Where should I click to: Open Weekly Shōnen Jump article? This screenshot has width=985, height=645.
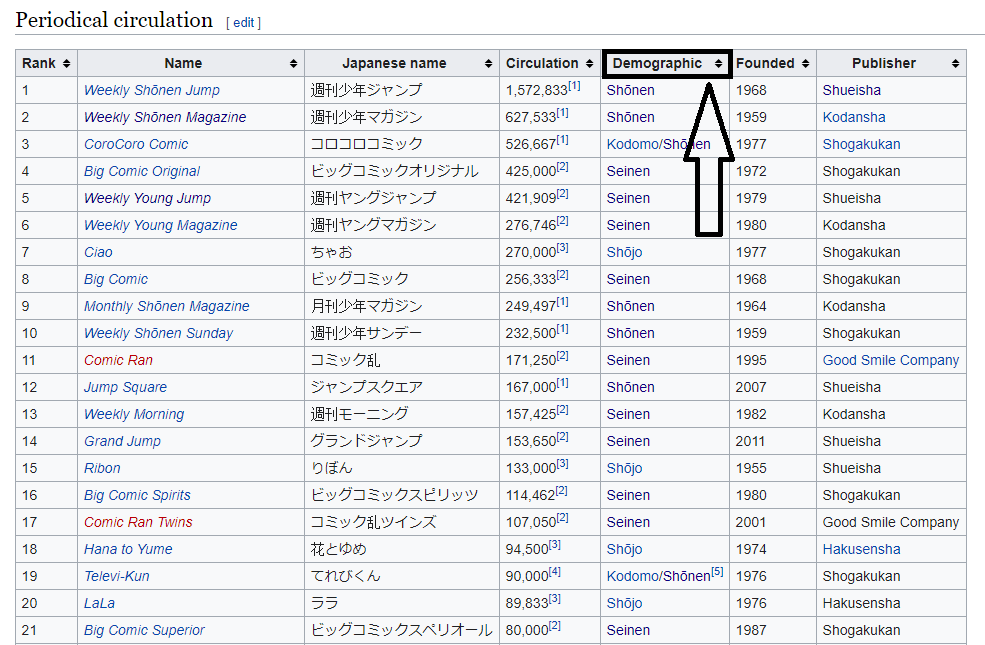click(x=151, y=90)
